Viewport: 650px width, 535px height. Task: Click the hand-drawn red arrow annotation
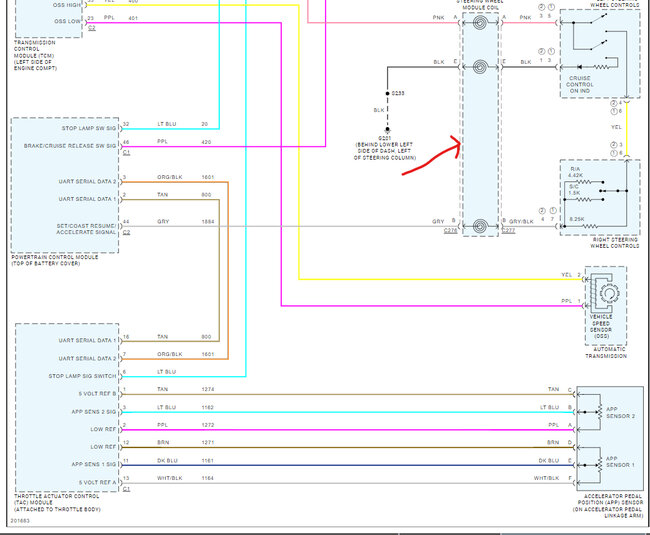[x=432, y=156]
